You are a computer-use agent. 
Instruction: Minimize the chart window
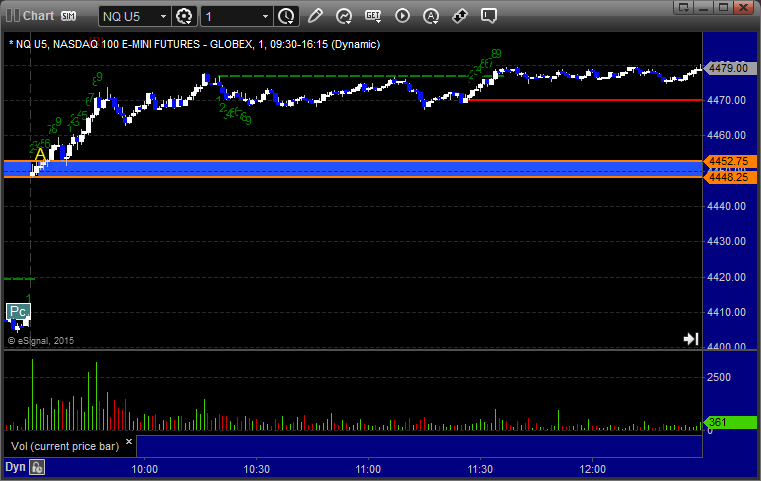click(704, 7)
